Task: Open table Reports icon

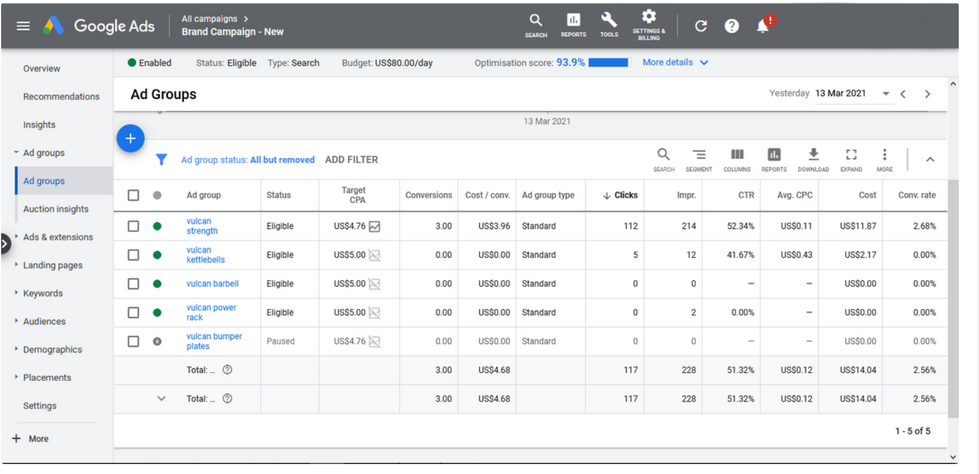Action: (774, 160)
